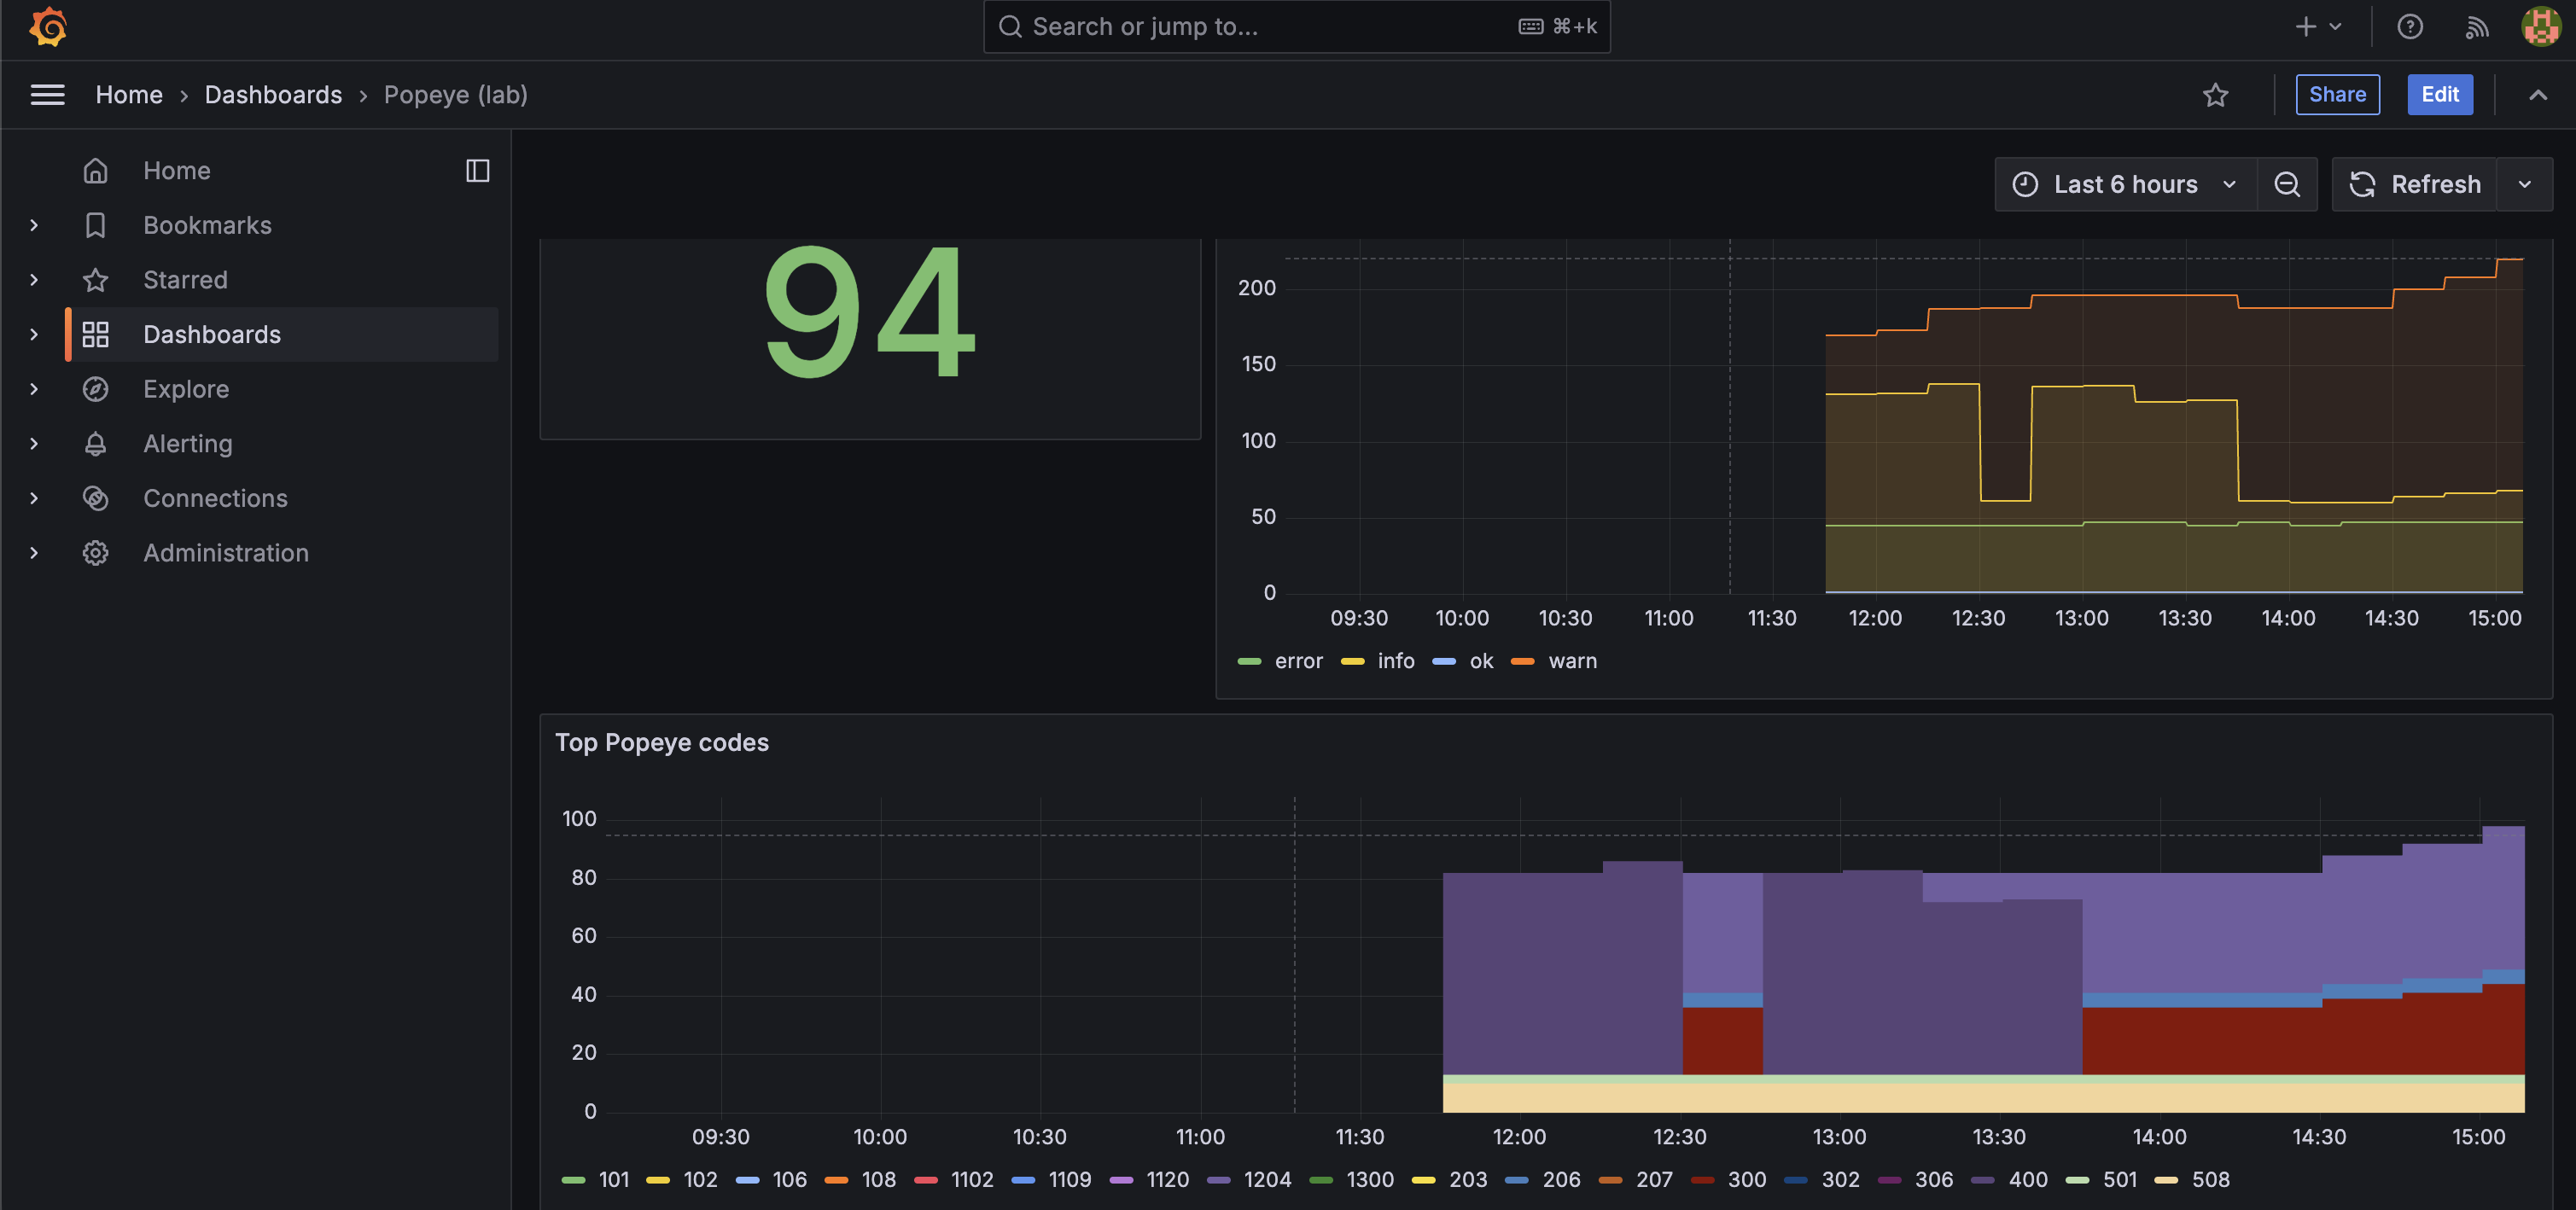
Task: Click the Edit dashboard button
Action: (2440, 95)
